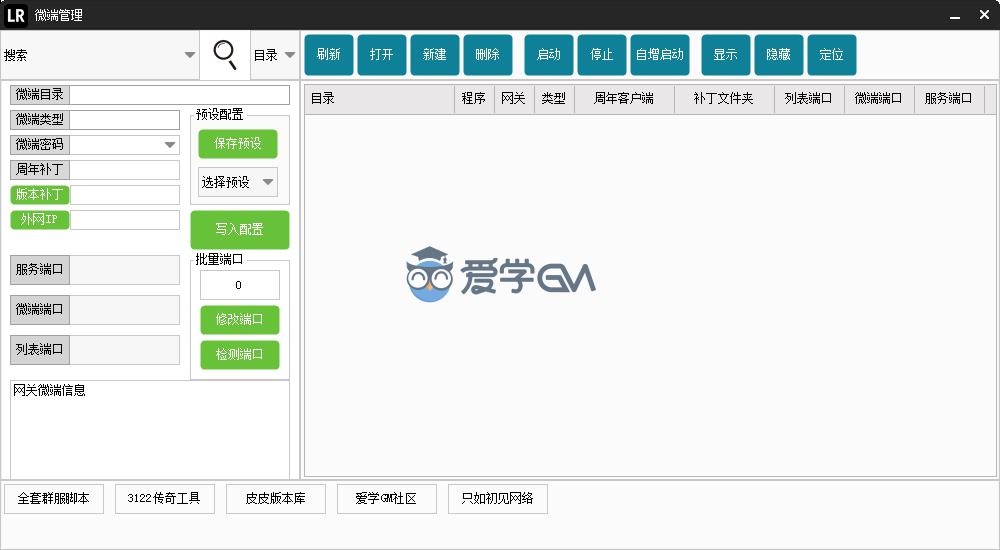1000x550 pixels.
Task: Sort by the 微端端口 column header
Action: 879,99
